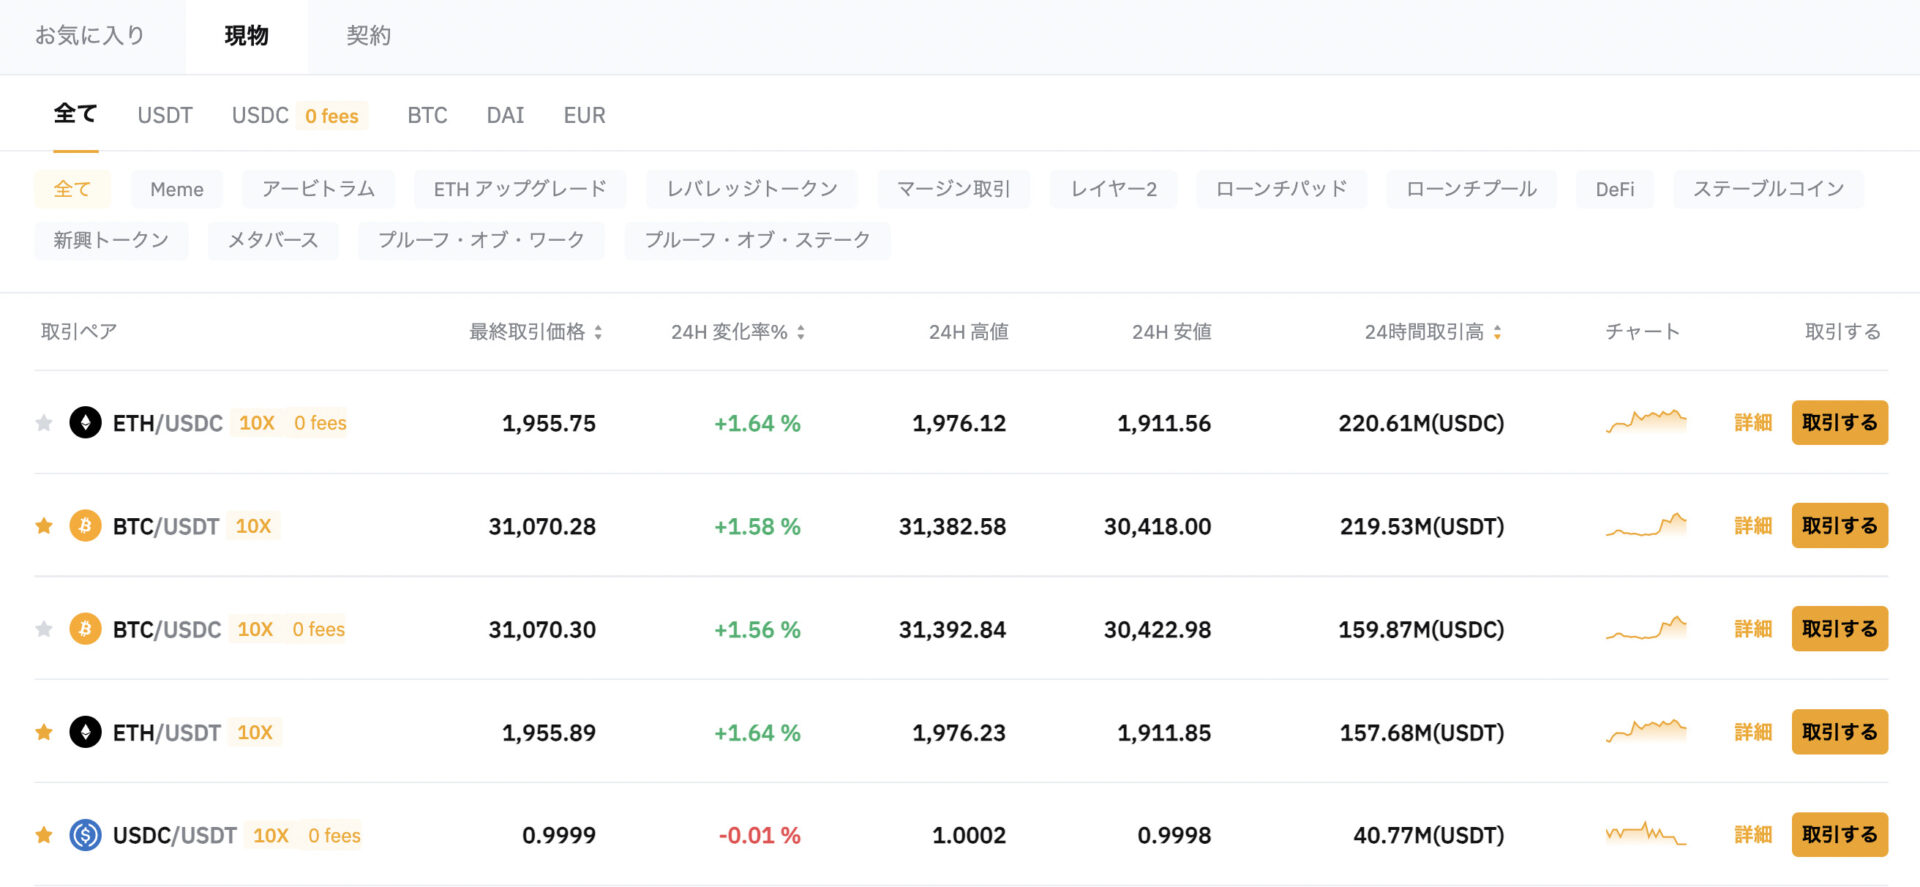Toggle favorite star for ETH/USDC
Screen dimensions: 1920x887
point(44,423)
